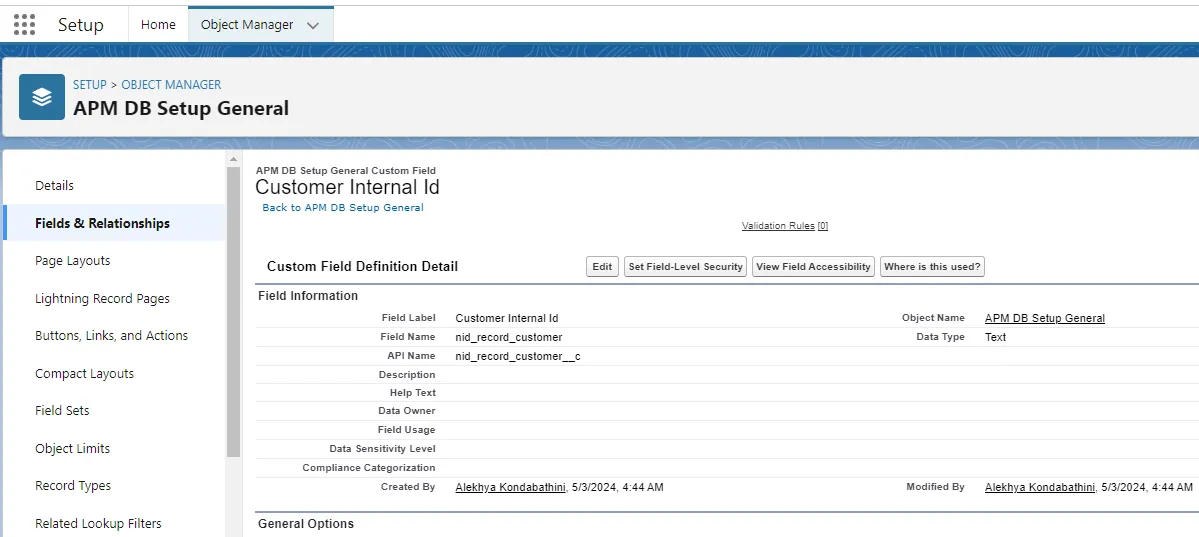Image resolution: width=1199 pixels, height=537 pixels.
Task: Select Fields & Relationships in sidebar
Action: (x=102, y=223)
